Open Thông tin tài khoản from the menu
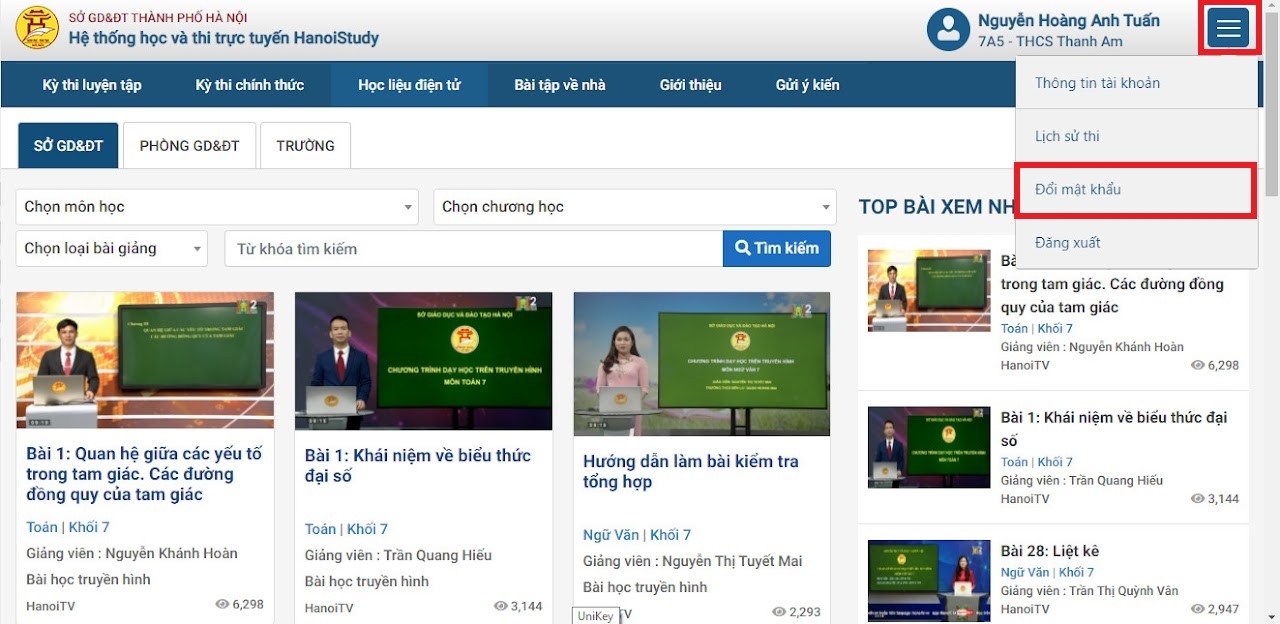 coord(1098,83)
